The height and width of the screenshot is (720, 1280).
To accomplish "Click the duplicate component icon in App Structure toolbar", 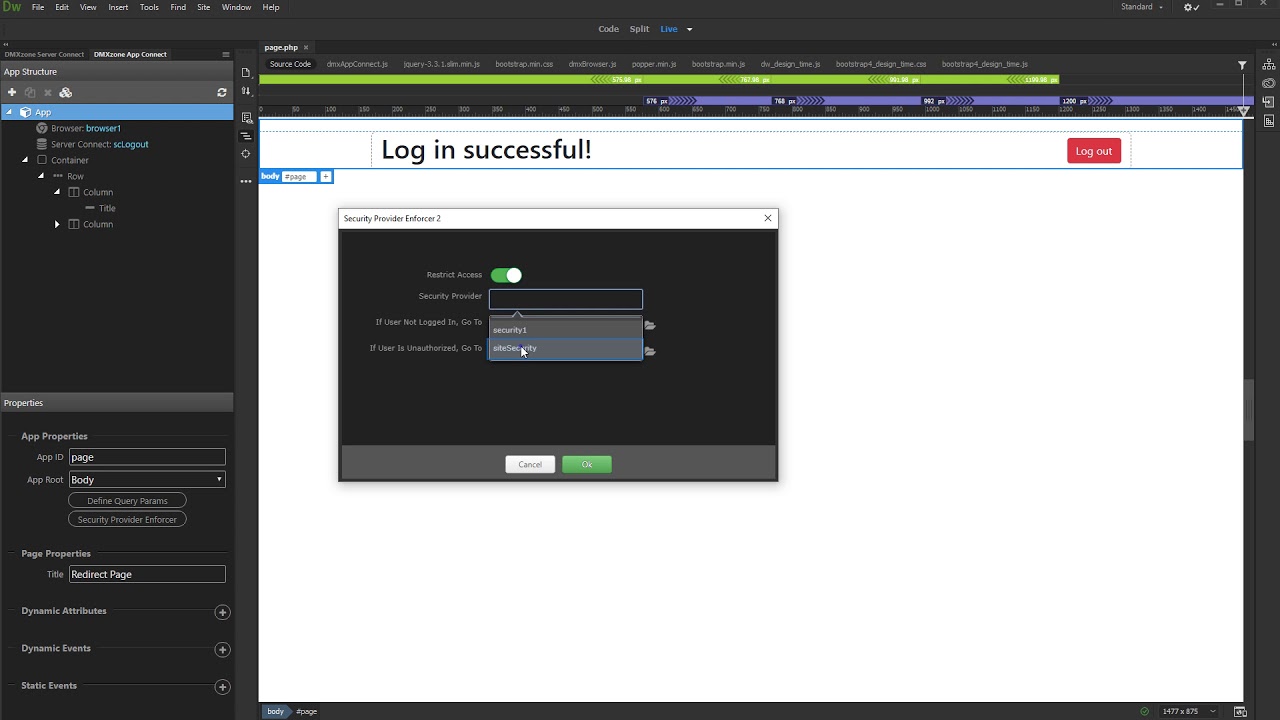I will pyautogui.click(x=30, y=92).
